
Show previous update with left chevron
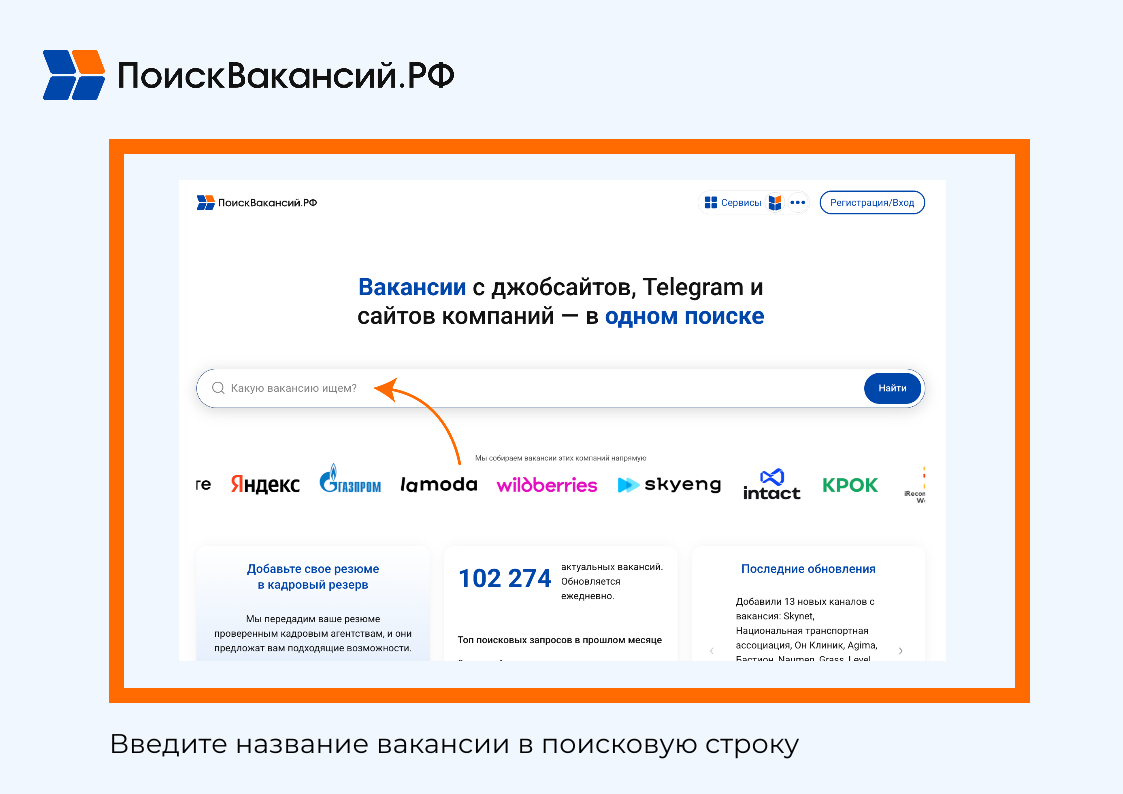tap(711, 651)
